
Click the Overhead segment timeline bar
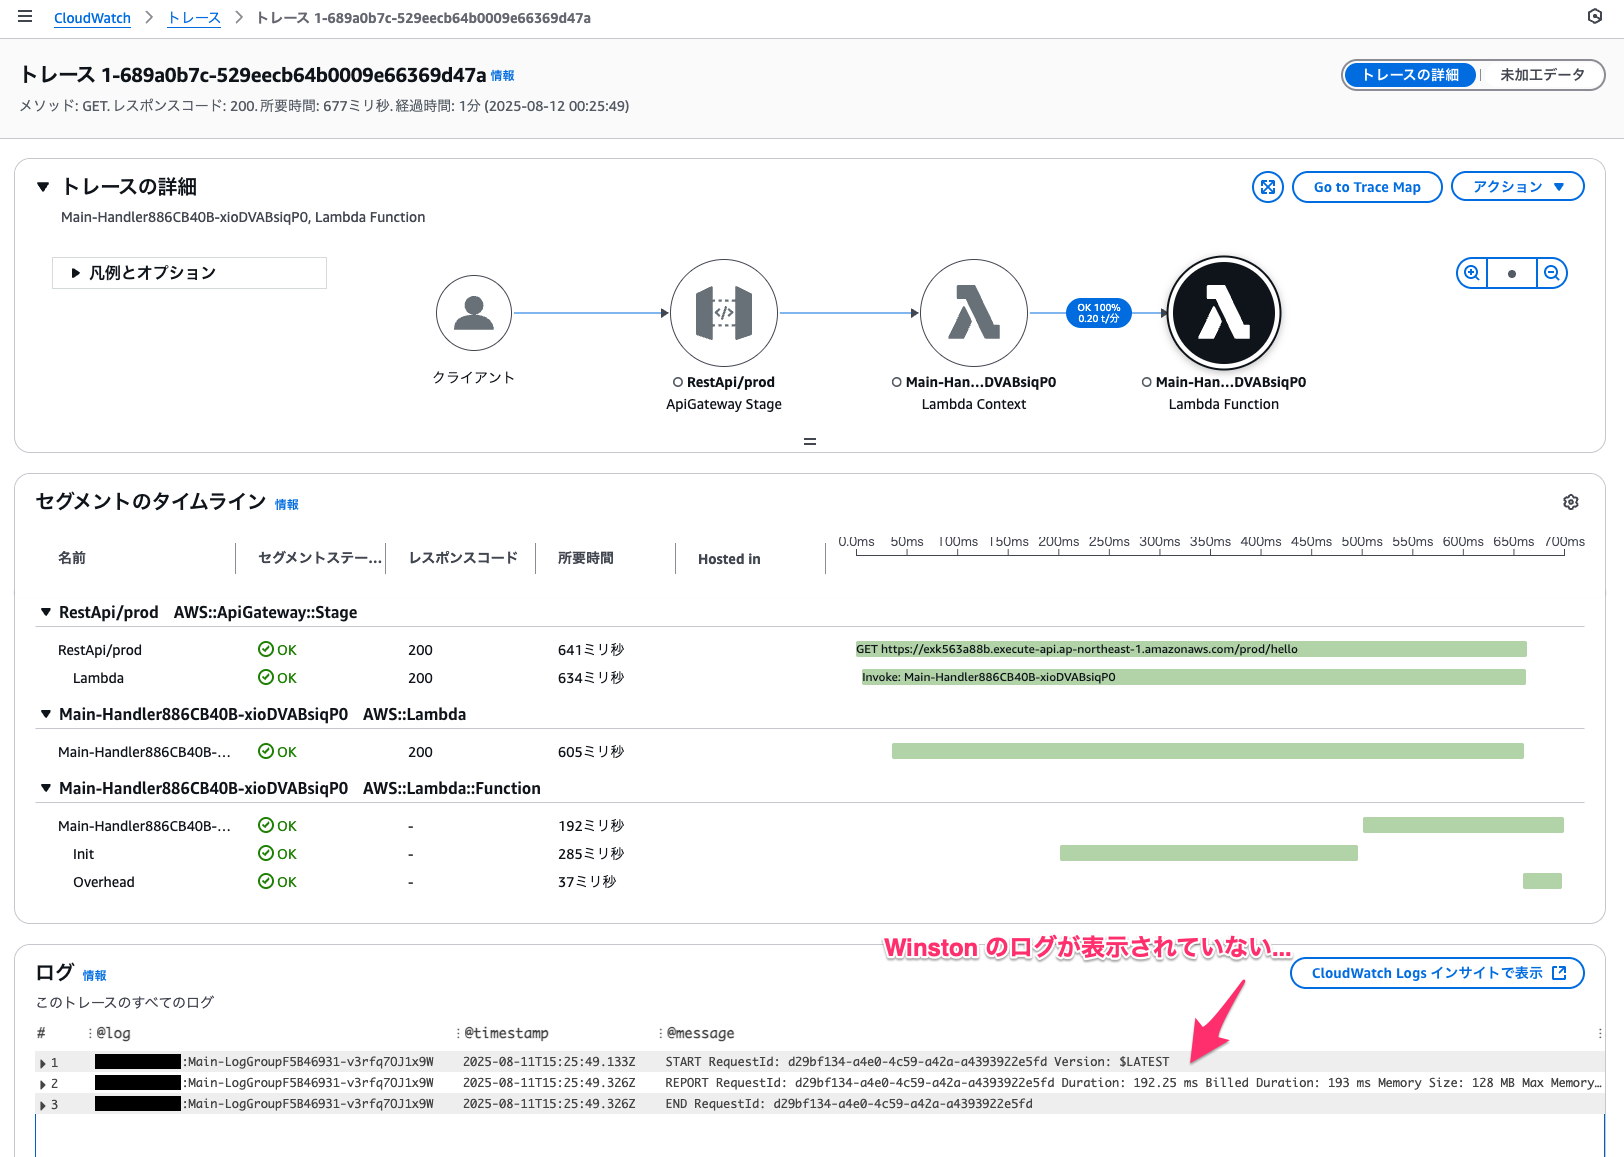1542,881
